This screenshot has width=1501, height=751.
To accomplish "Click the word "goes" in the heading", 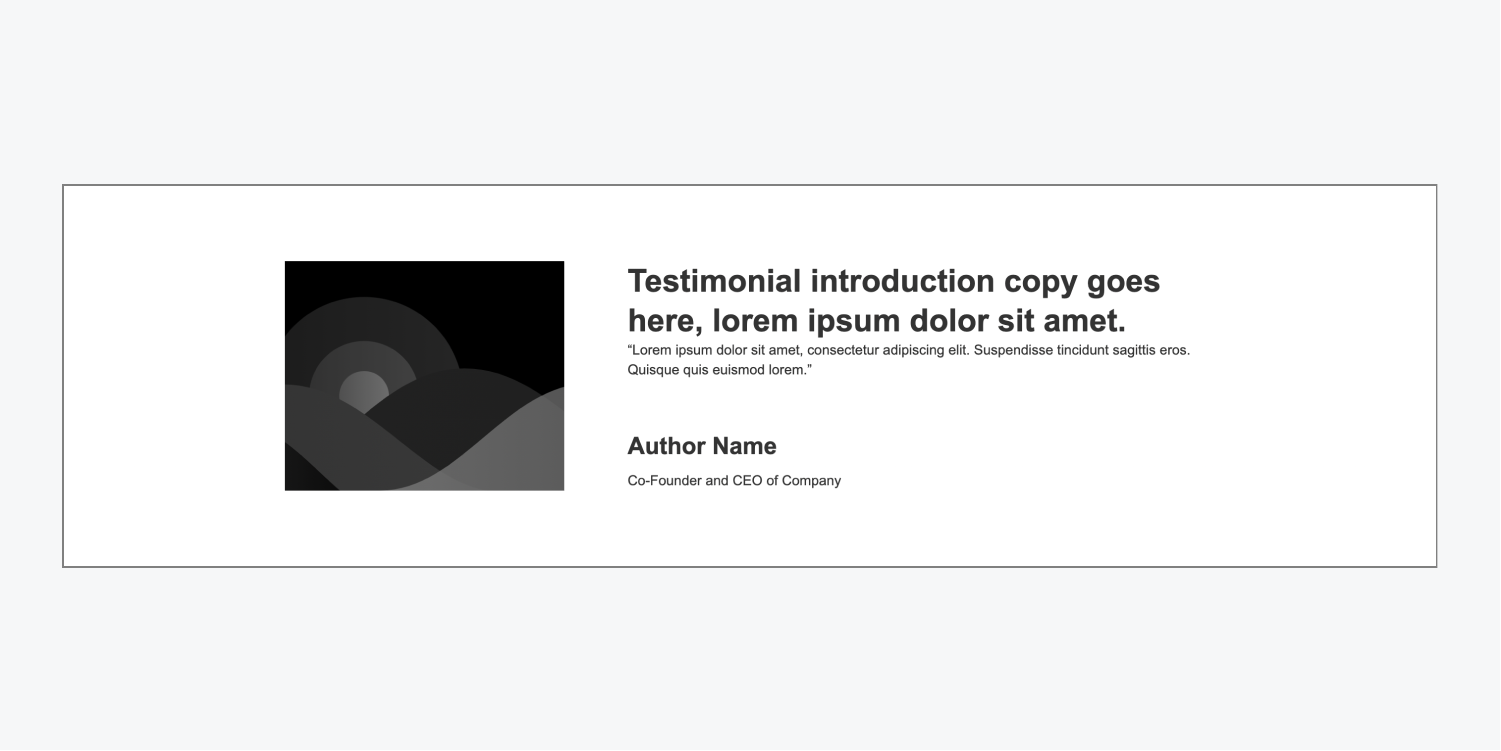I will 1122,282.
